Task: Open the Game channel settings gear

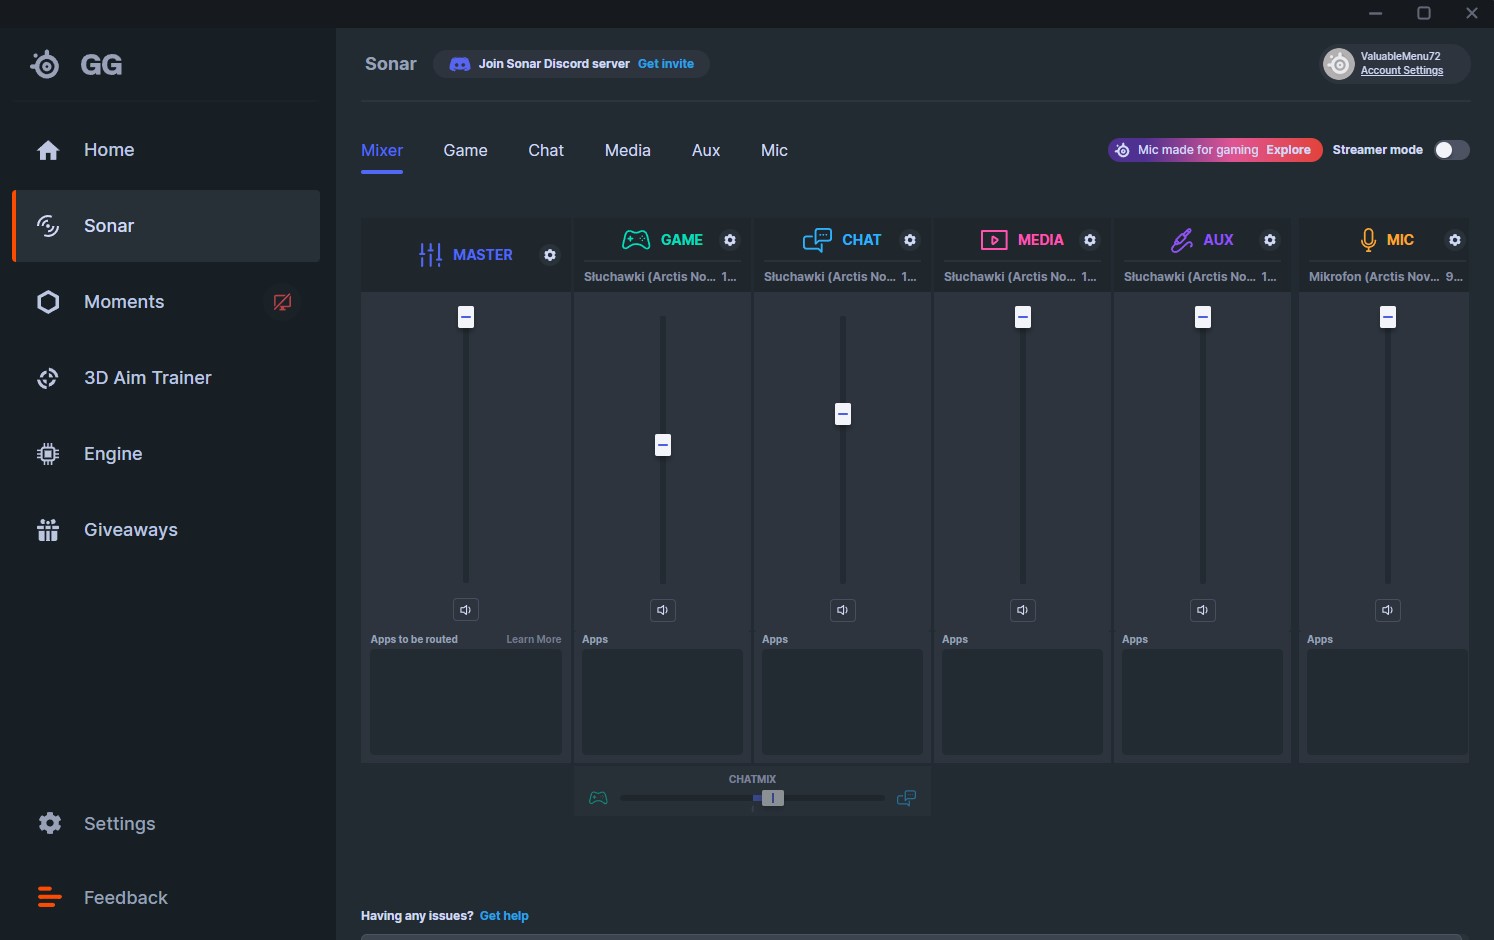Action: 730,240
